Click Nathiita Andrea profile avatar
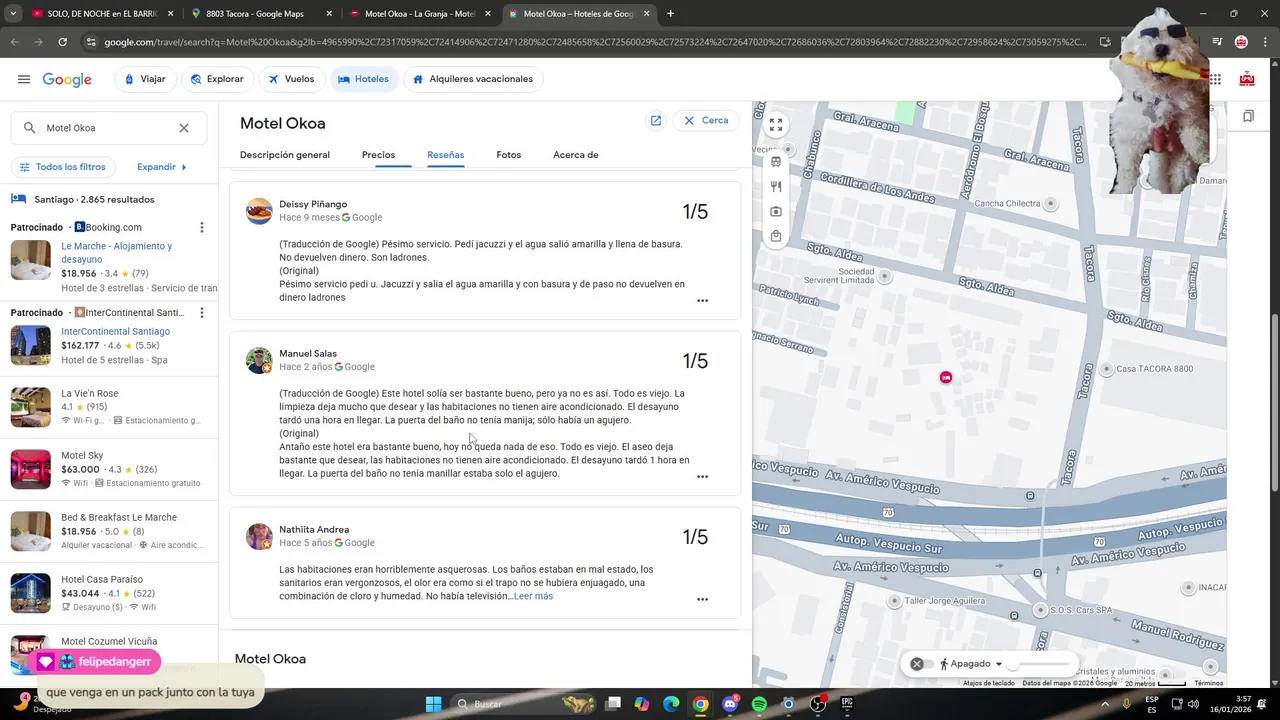Viewport: 1280px width, 720px height. click(x=259, y=536)
